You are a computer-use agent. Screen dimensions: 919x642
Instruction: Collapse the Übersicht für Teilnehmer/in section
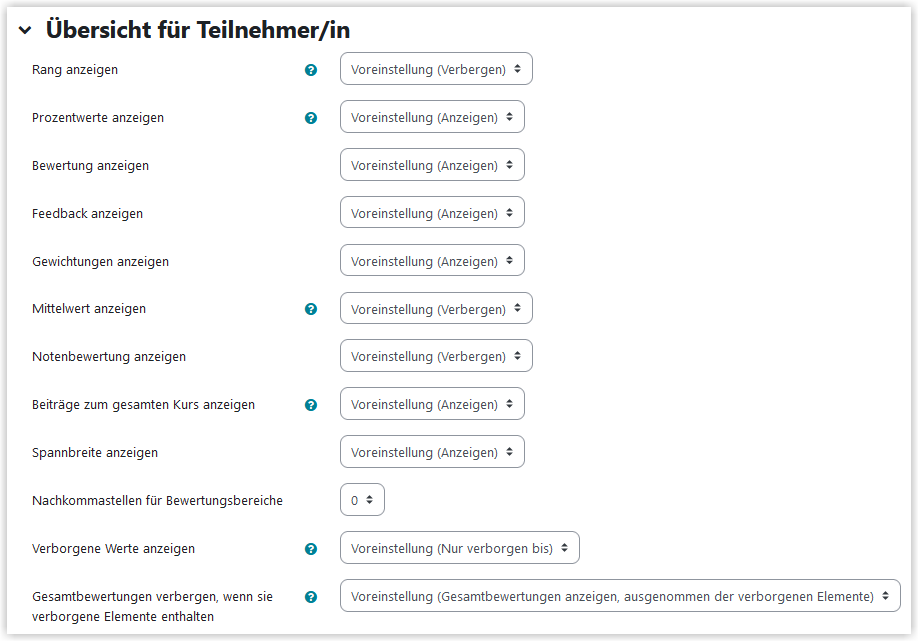pos(25,30)
